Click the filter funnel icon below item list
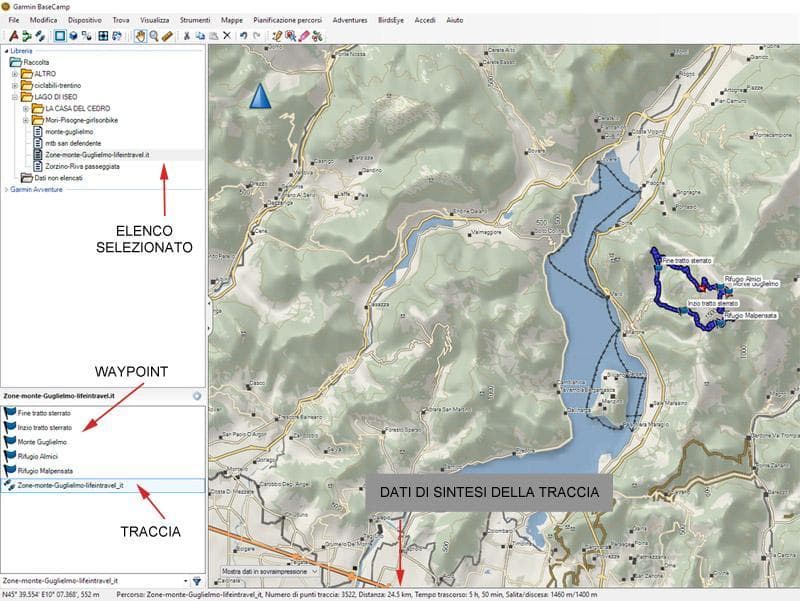 click(197, 581)
